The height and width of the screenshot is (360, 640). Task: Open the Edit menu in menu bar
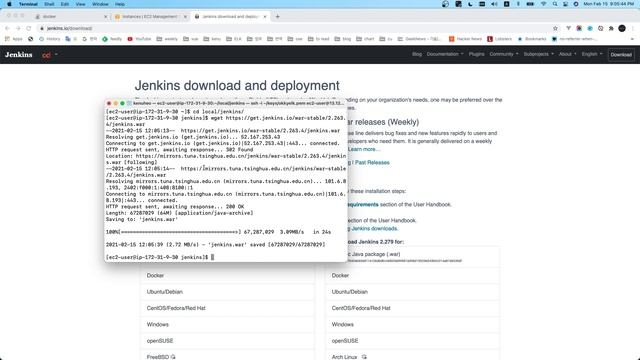pyautogui.click(x=65, y=4)
